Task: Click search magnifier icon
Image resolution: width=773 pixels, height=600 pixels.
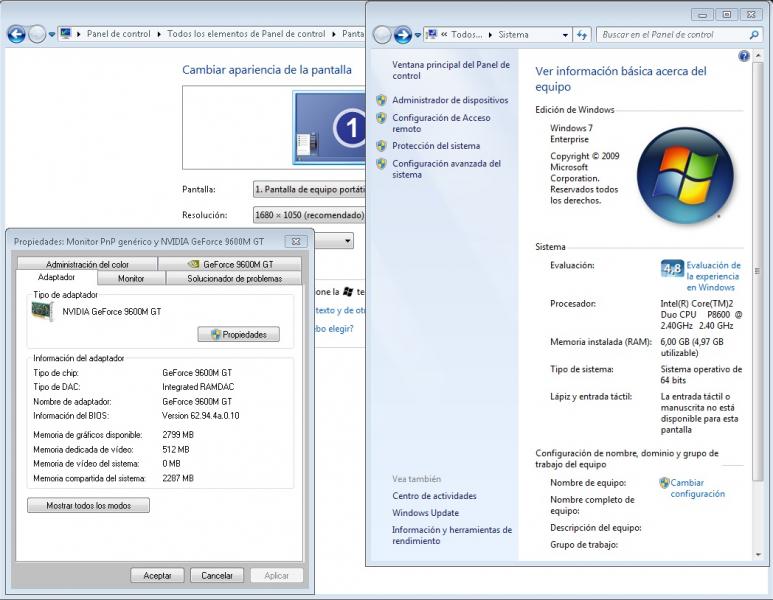Action: click(x=754, y=35)
